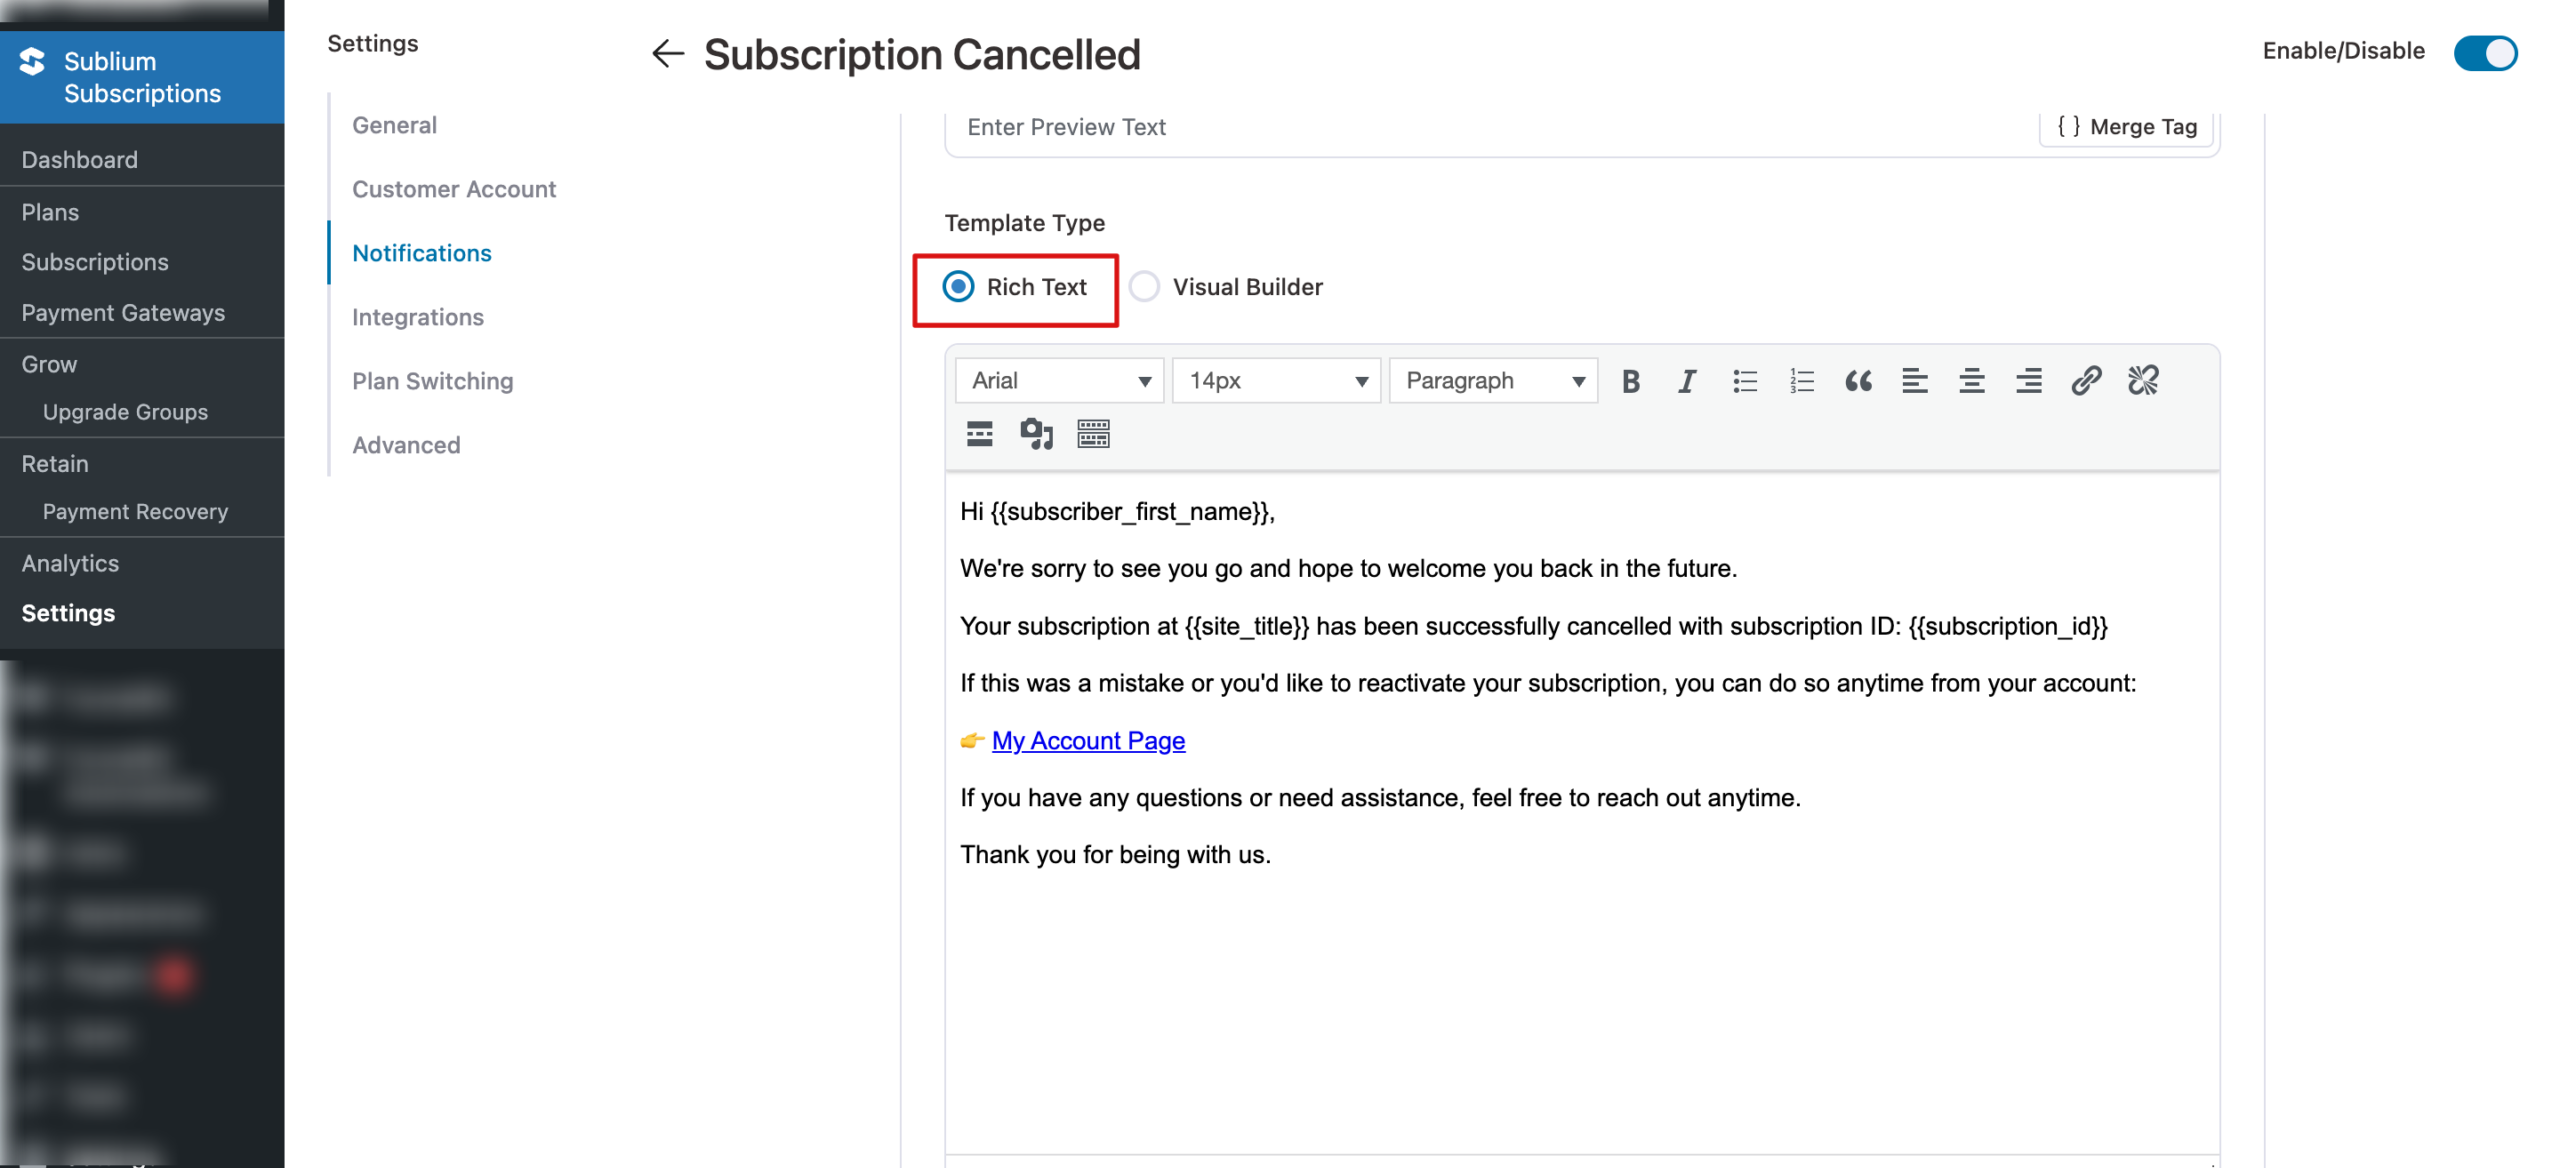
Task: Remove the link from selected text
Action: [x=2143, y=380]
